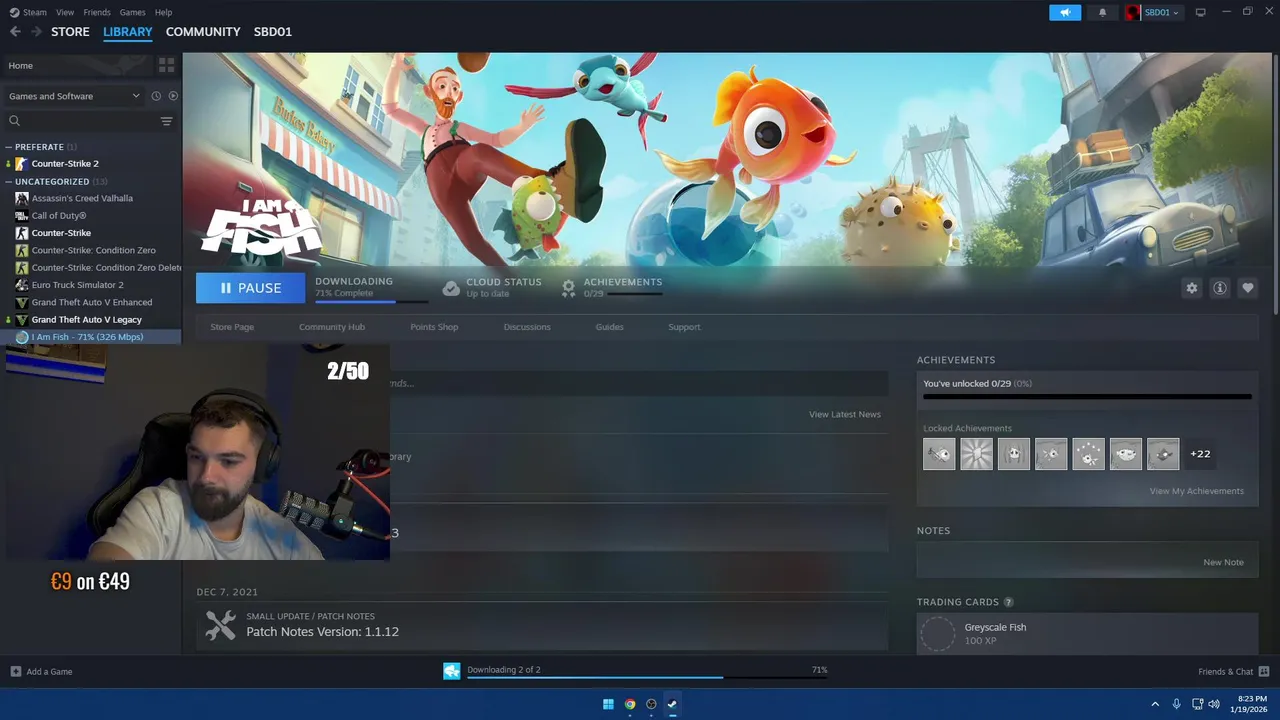Image resolution: width=1280 pixels, height=720 pixels.
Task: Open the View menu
Action: (65, 12)
